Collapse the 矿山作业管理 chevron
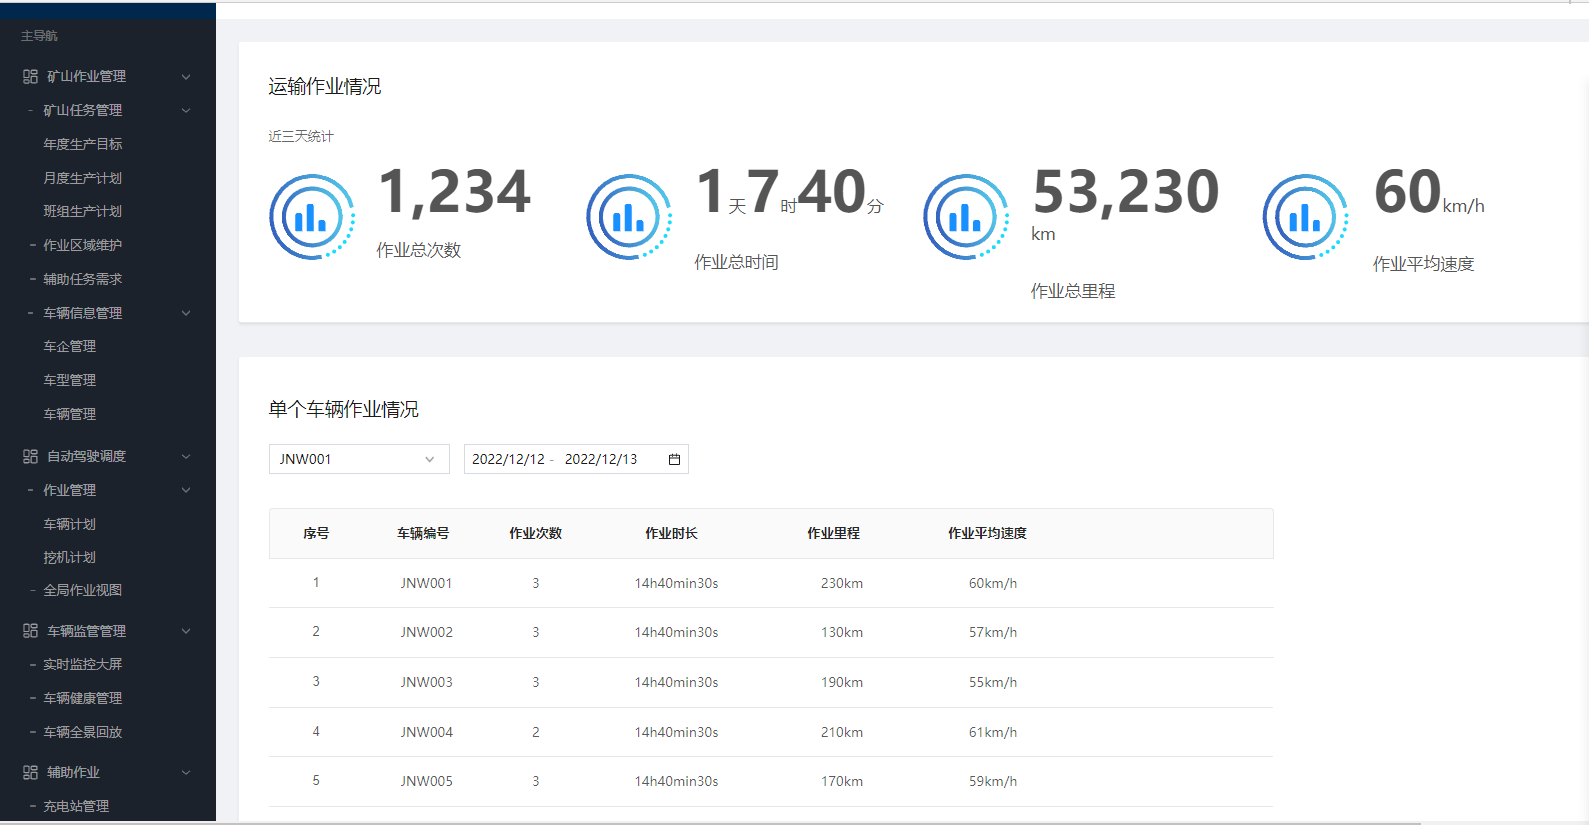The height and width of the screenshot is (825, 1589). 186,77
